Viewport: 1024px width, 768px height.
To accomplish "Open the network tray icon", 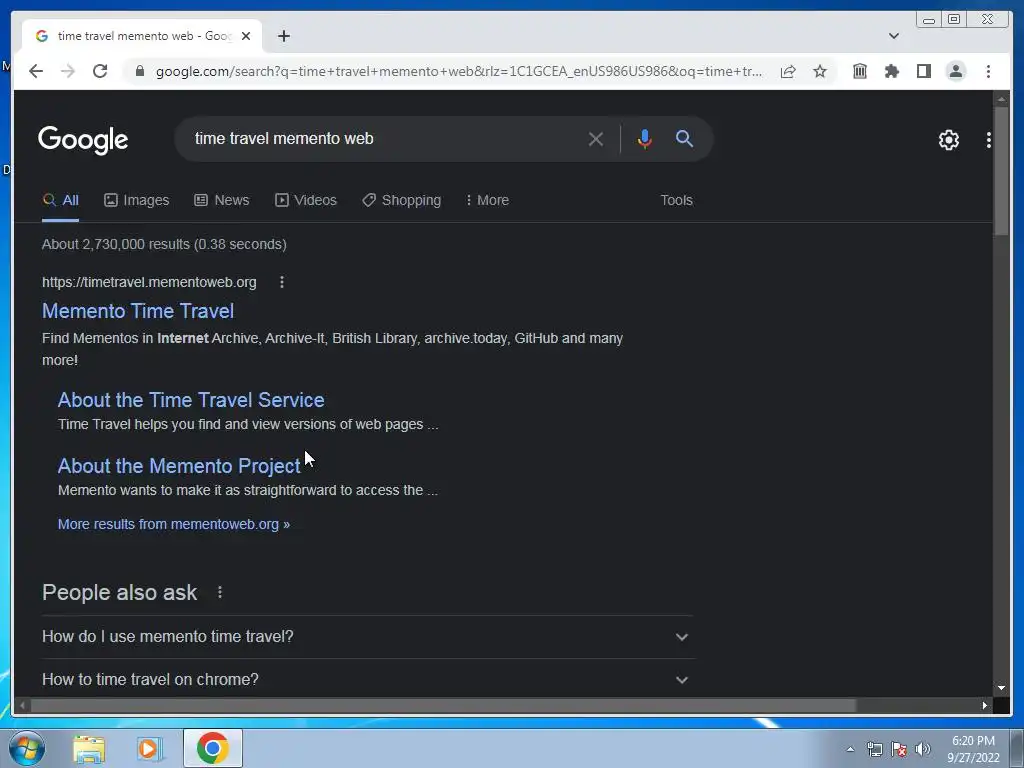I will (874, 749).
